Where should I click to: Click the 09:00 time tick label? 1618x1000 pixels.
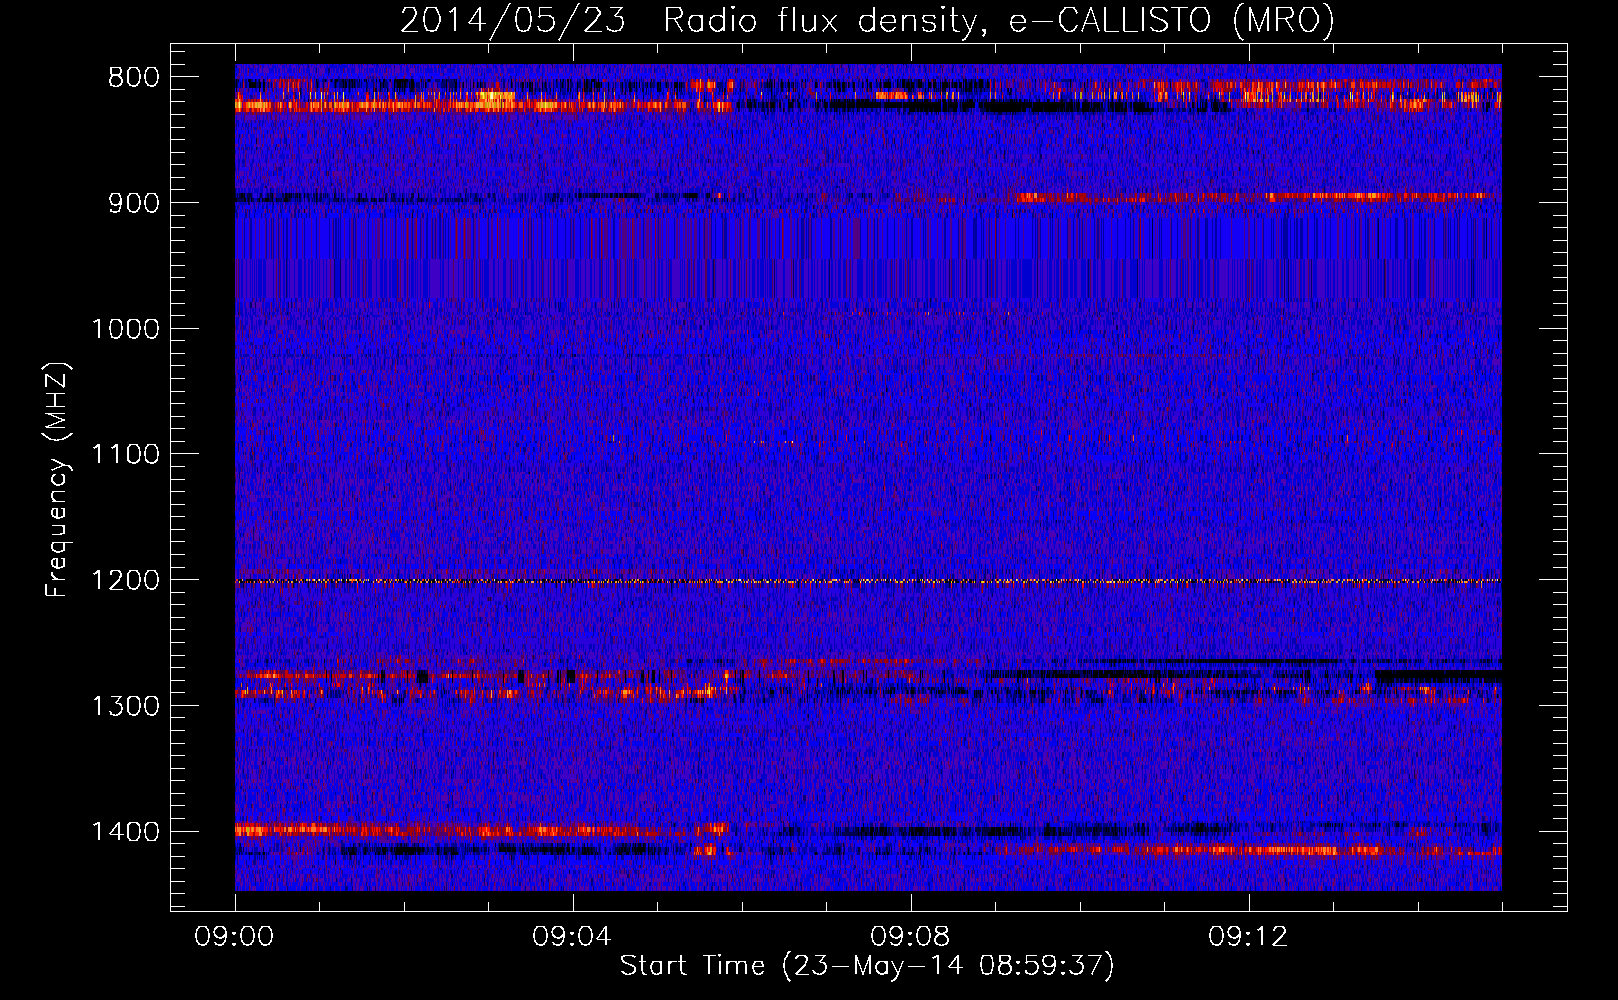pos(234,937)
